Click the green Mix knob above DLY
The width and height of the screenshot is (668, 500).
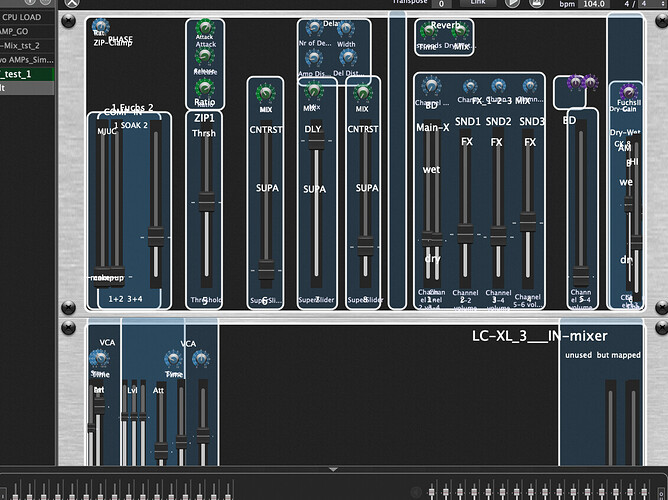click(314, 91)
